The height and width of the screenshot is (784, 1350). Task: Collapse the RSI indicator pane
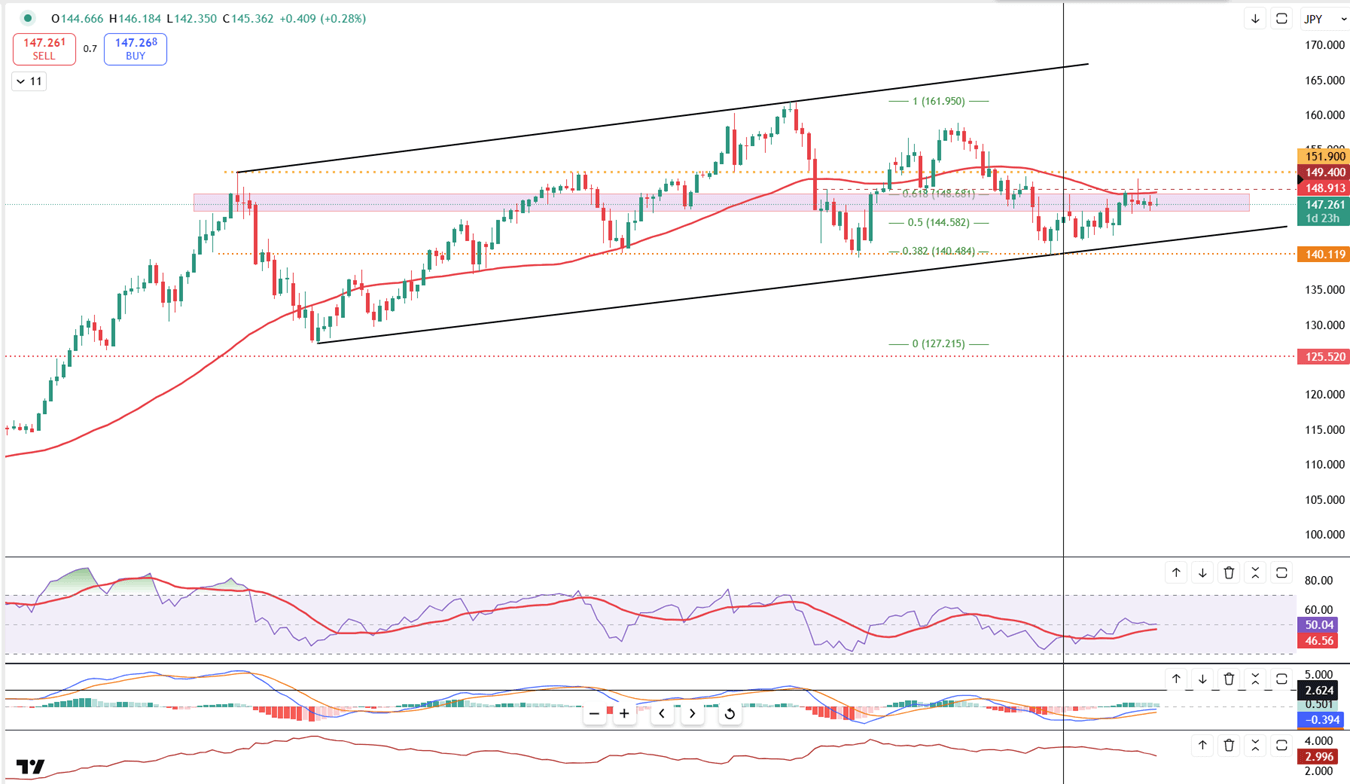[x=1255, y=573]
